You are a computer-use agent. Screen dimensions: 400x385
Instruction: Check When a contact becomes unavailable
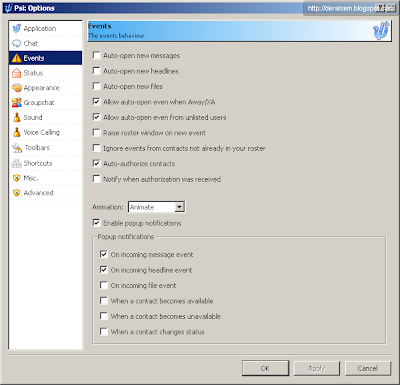[104, 316]
